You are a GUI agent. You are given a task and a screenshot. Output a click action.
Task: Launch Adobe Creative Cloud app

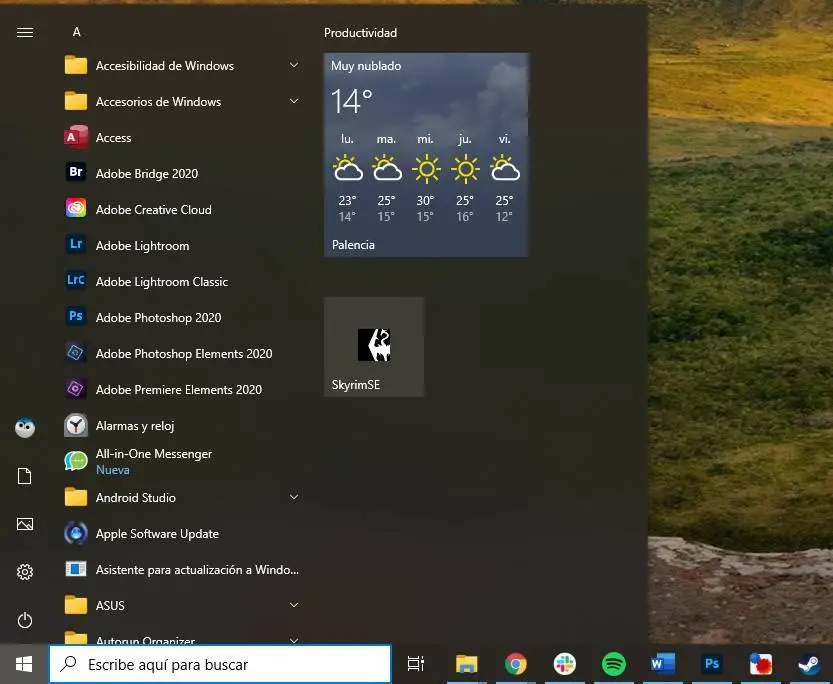point(153,210)
